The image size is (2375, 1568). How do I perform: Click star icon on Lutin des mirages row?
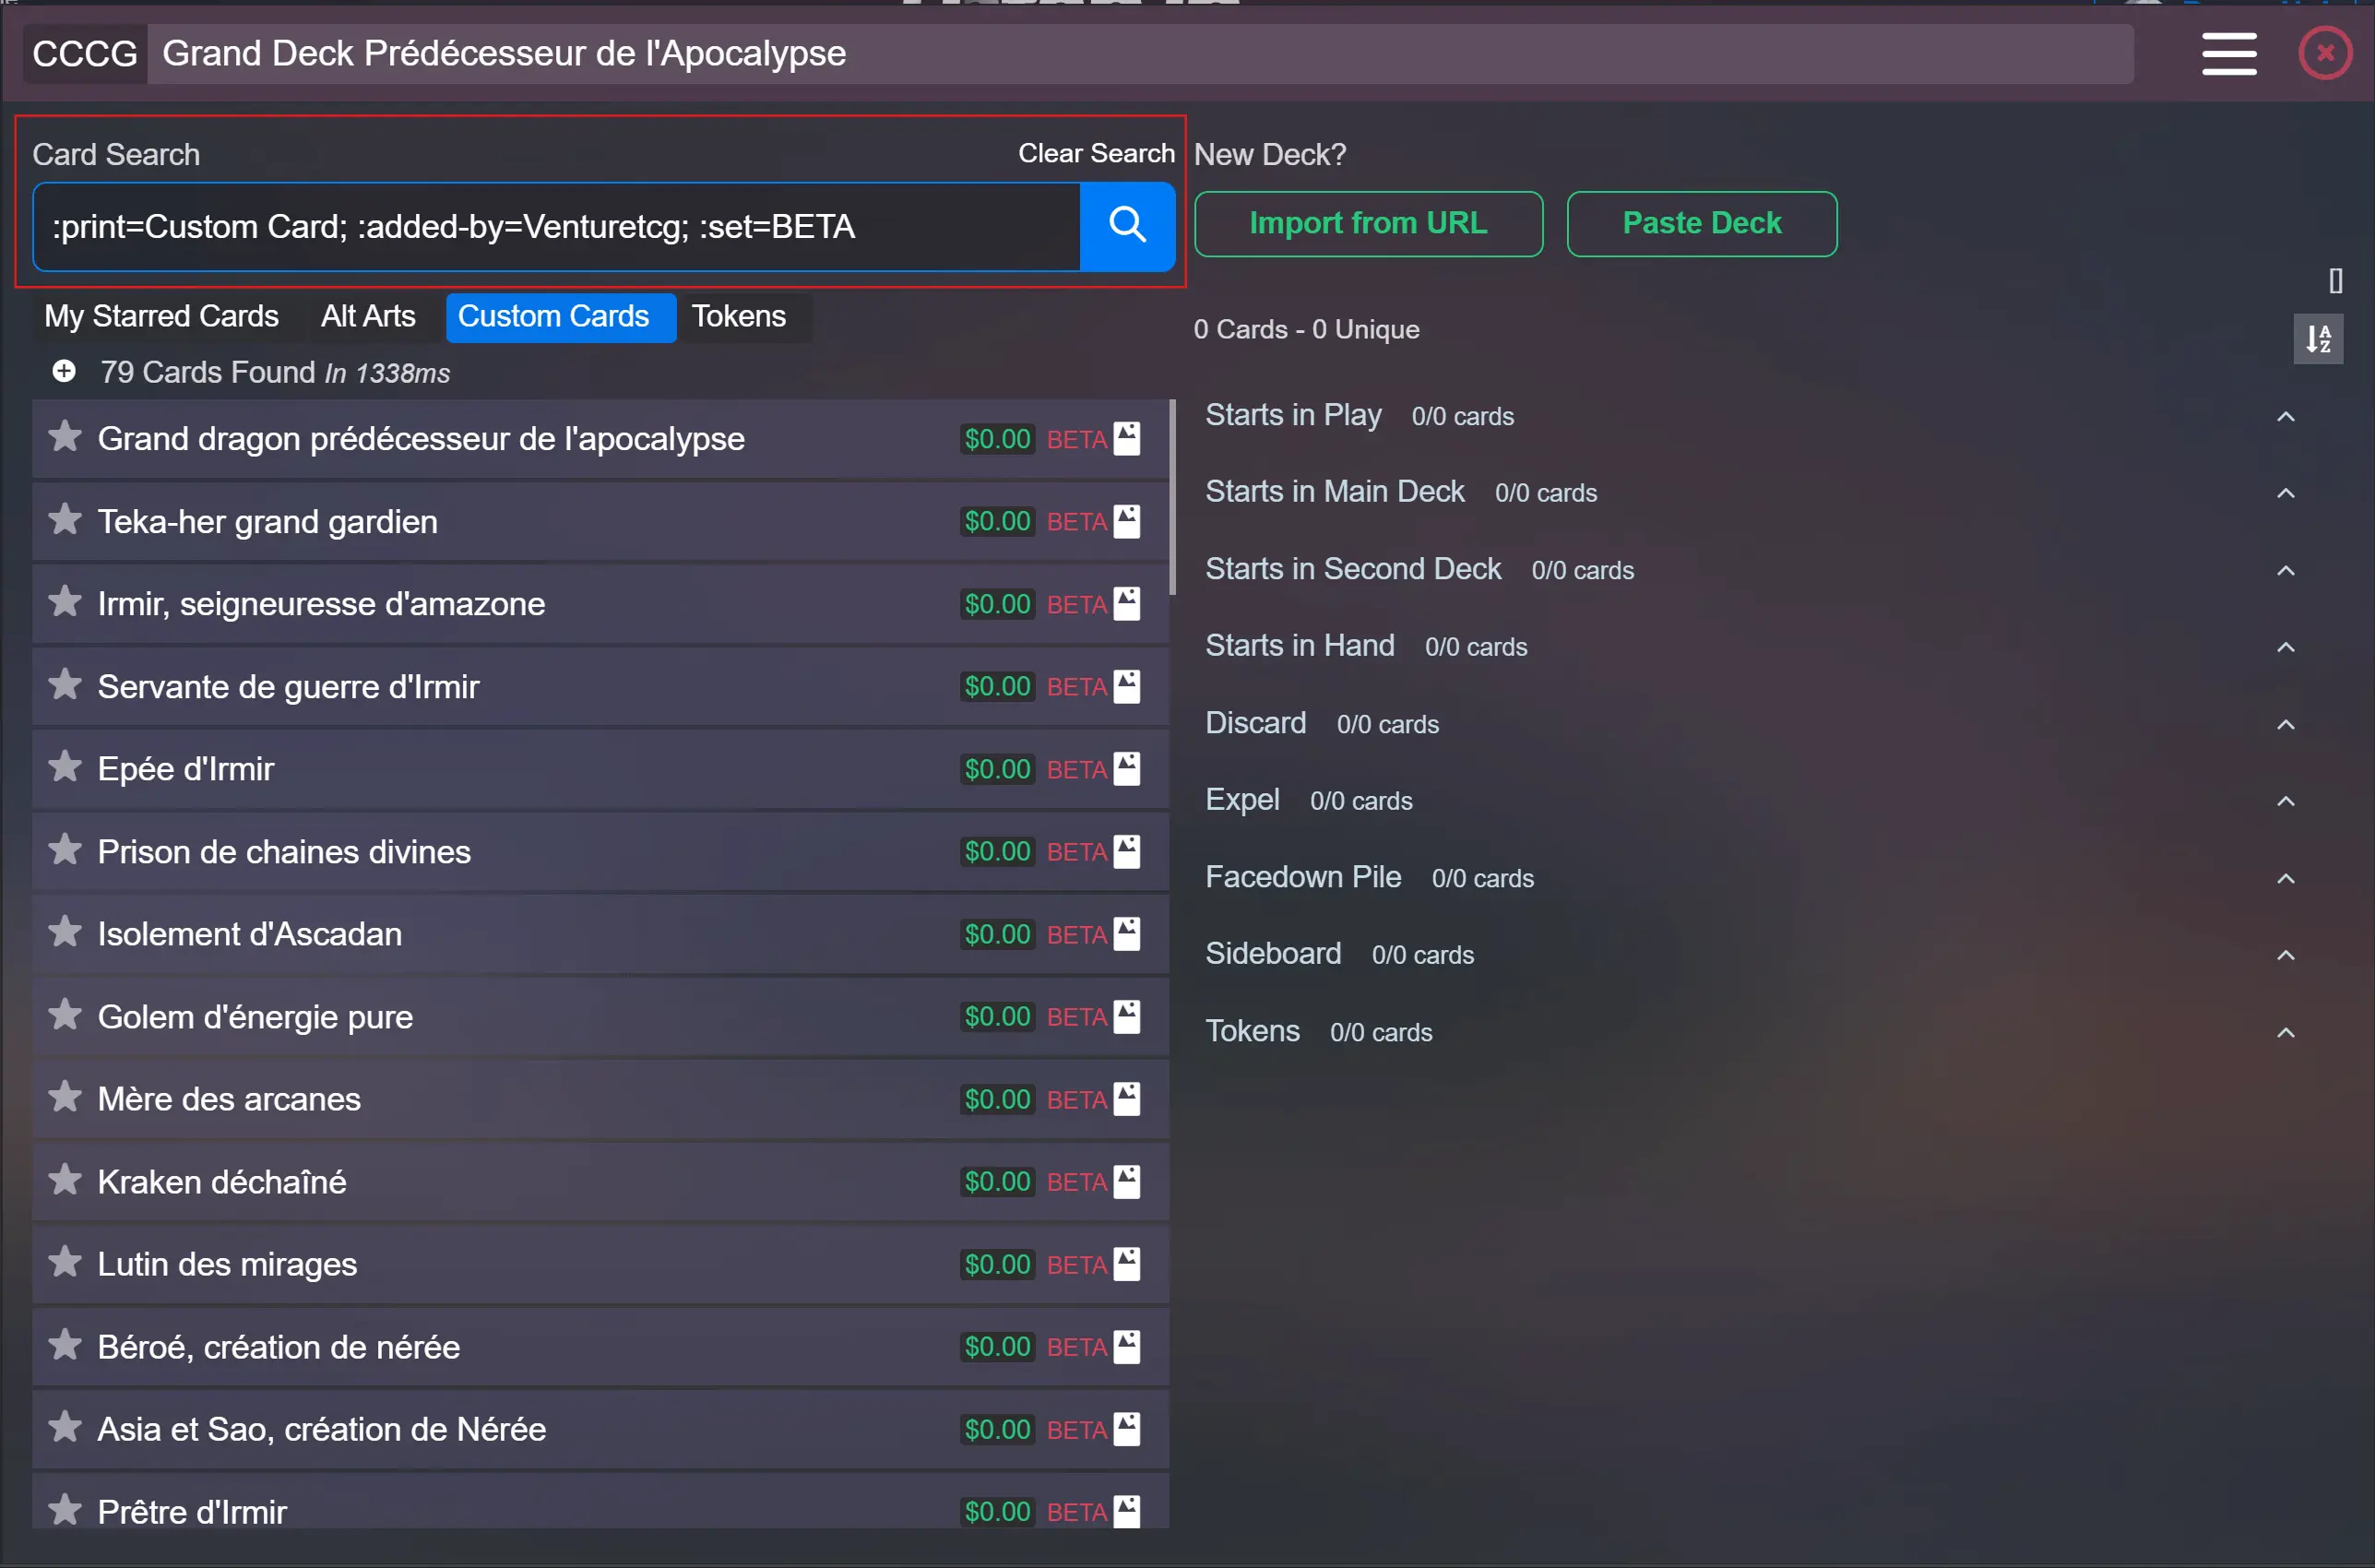[x=65, y=1262]
